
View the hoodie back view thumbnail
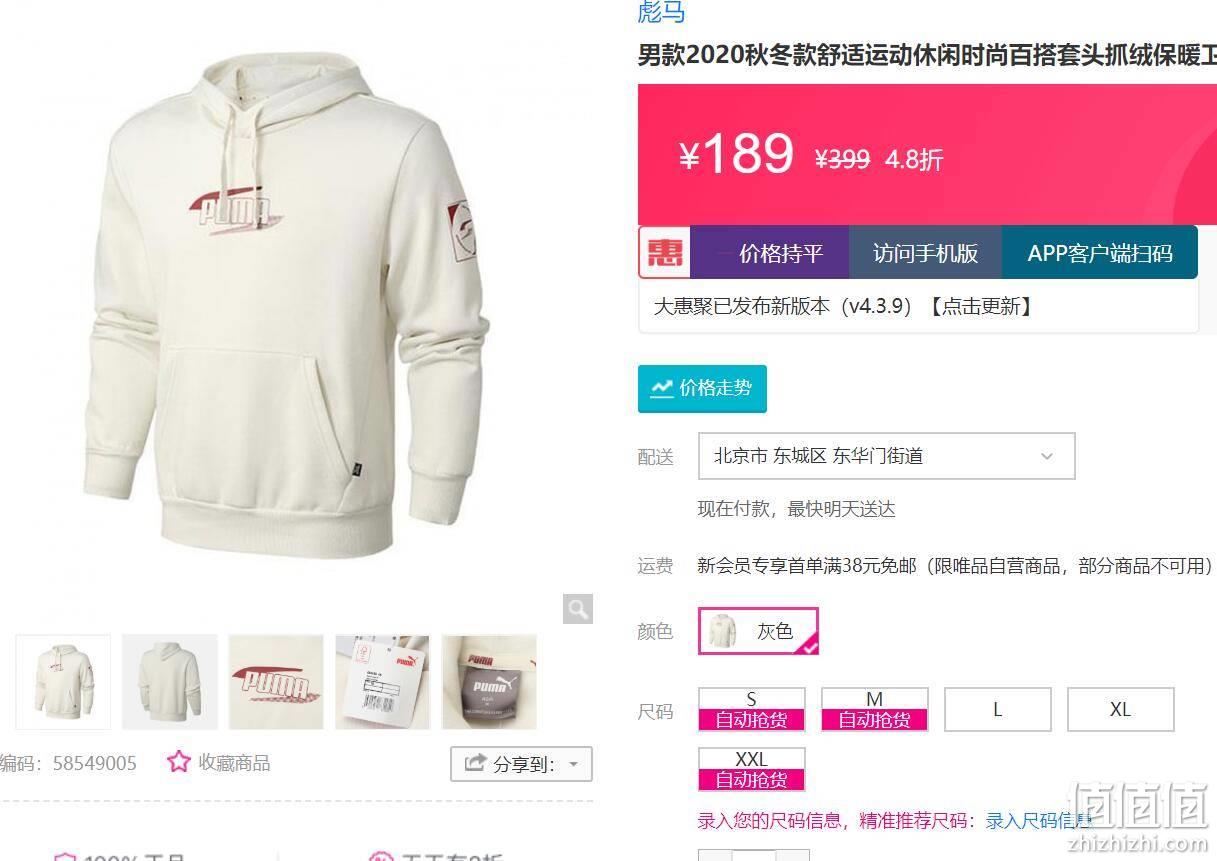point(169,682)
